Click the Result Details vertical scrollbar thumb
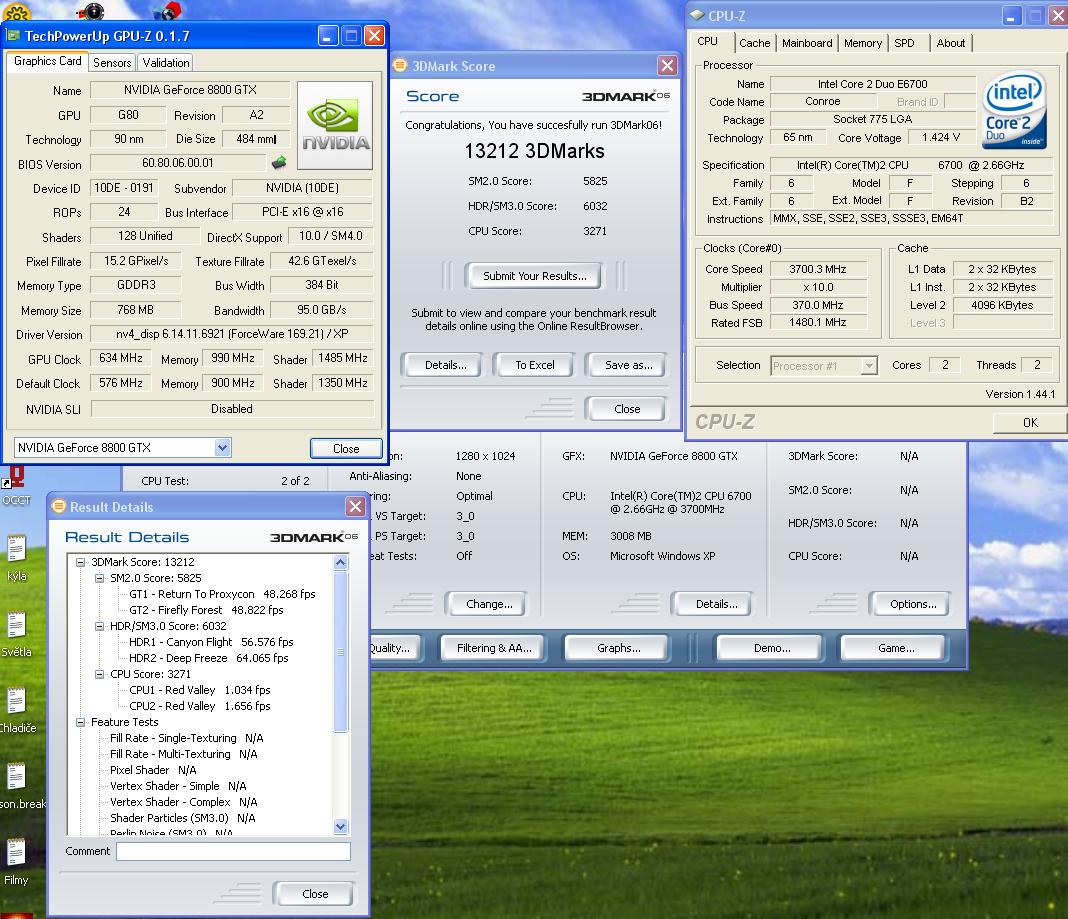 point(341,652)
